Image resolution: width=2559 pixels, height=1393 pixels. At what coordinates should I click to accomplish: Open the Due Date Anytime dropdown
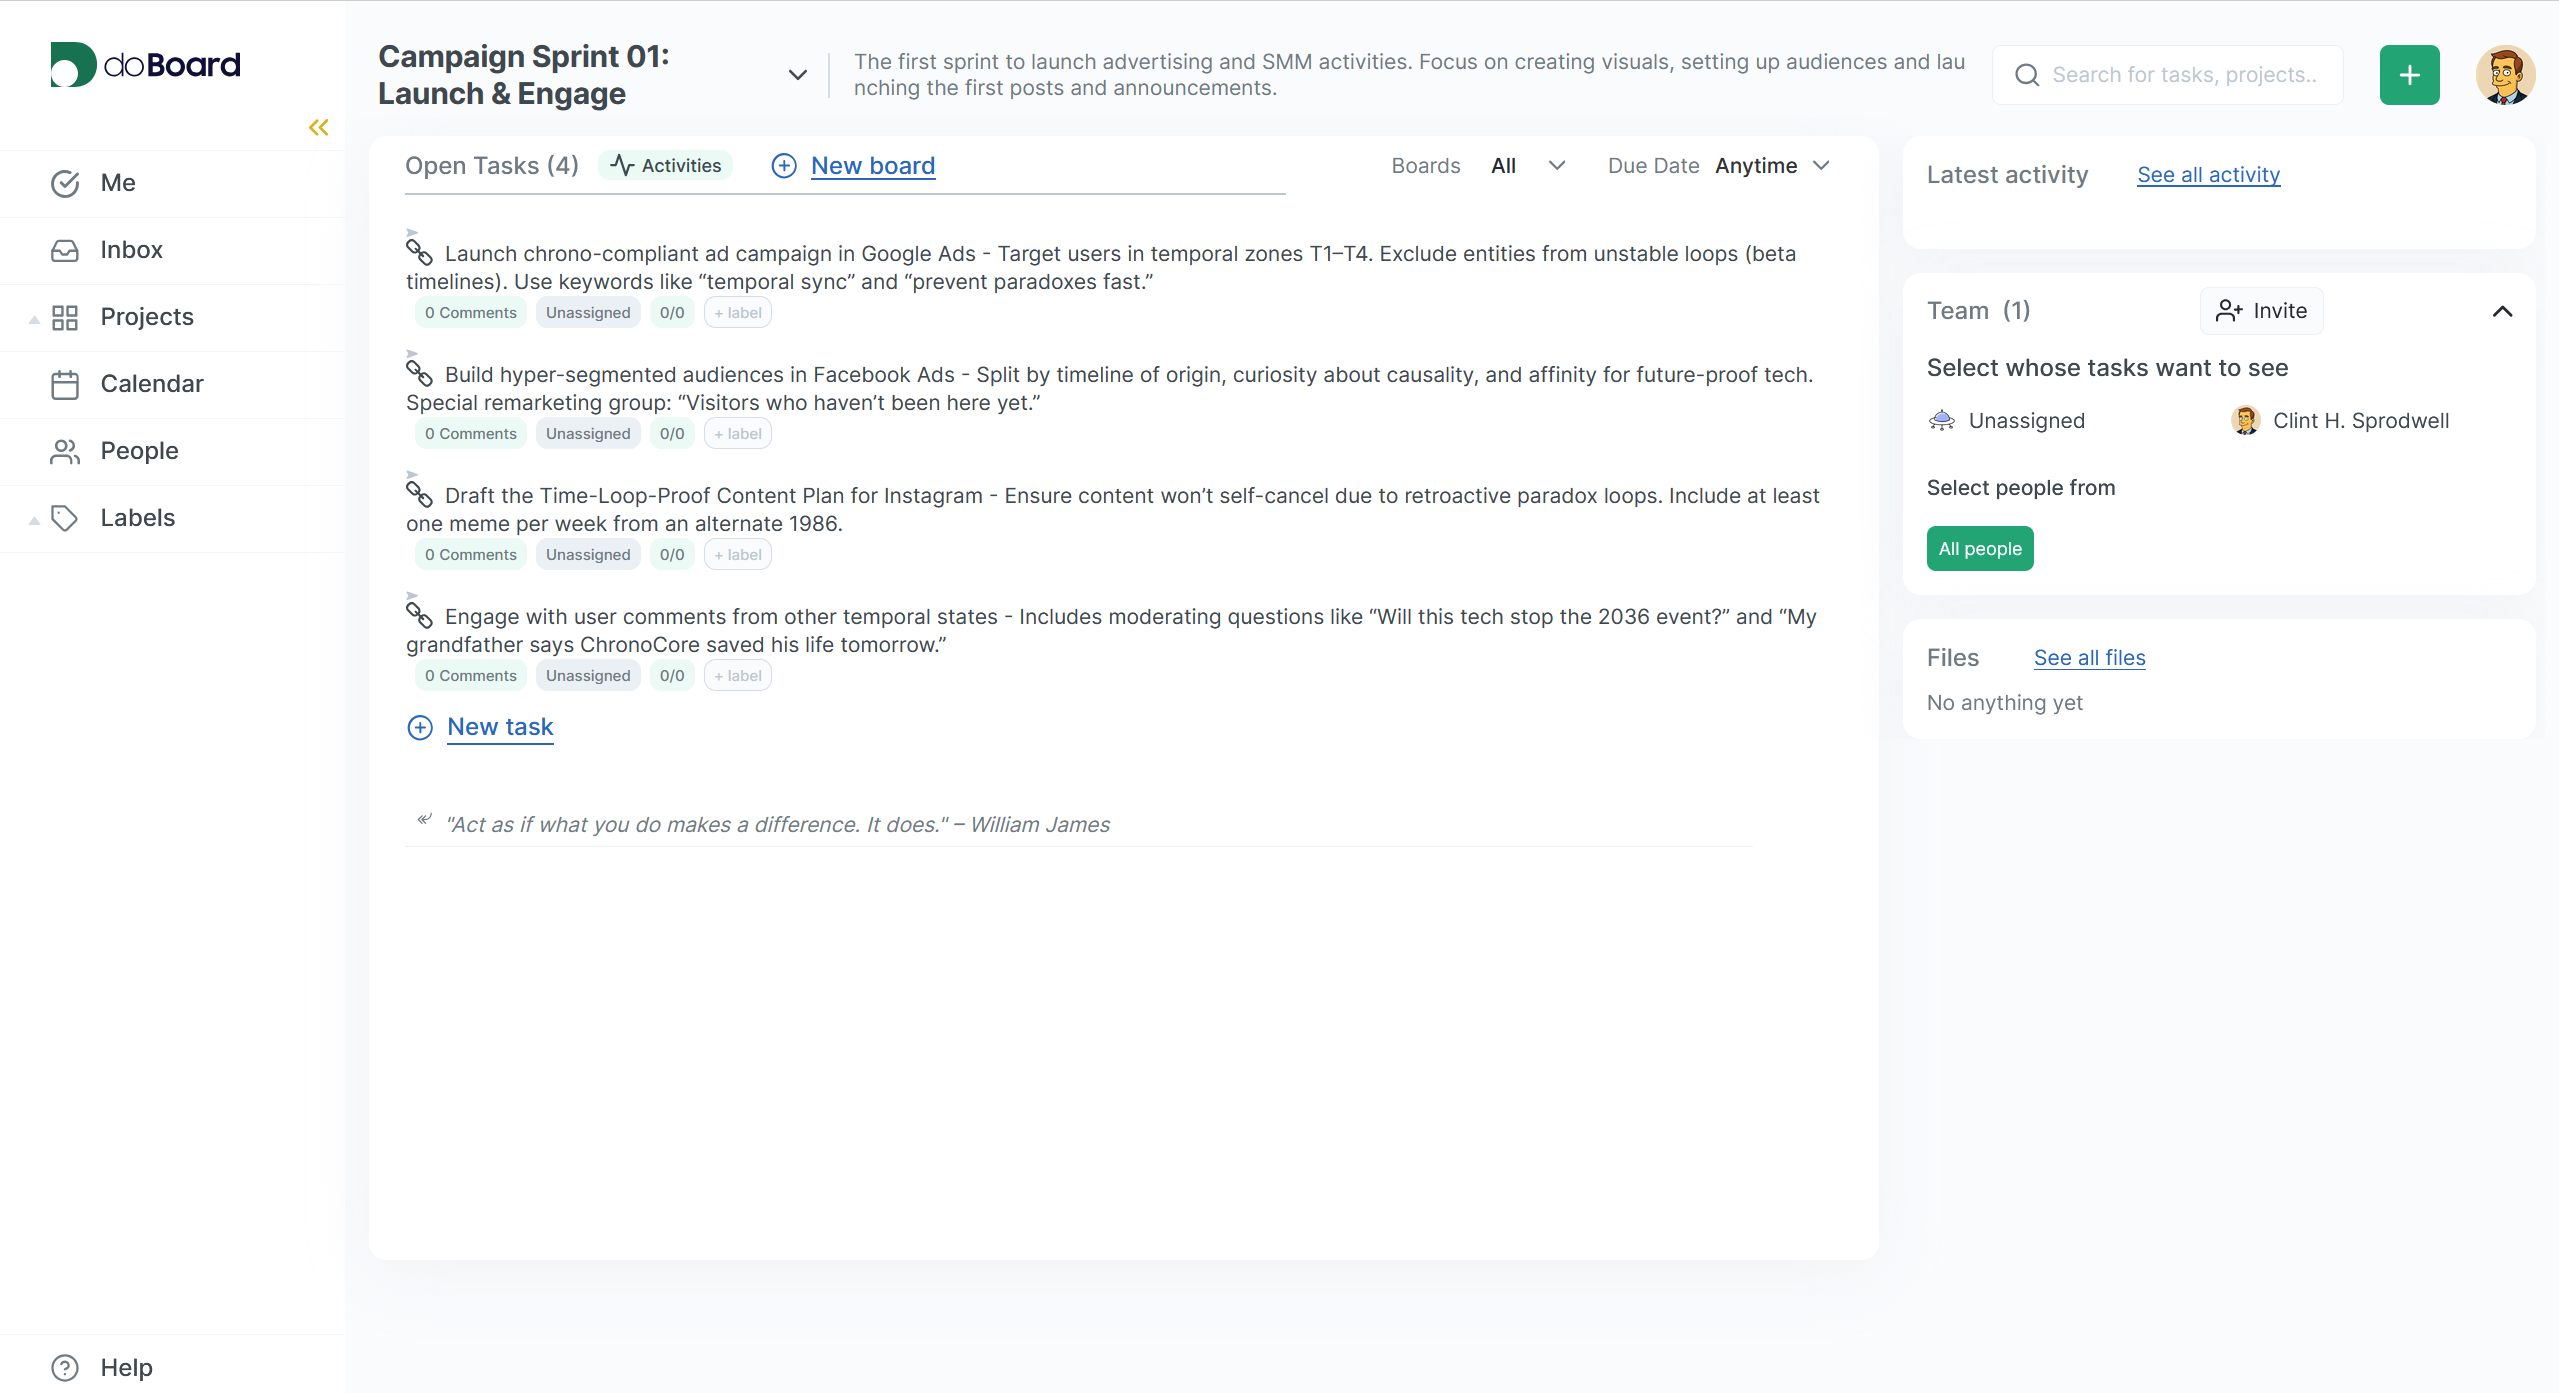1772,166
